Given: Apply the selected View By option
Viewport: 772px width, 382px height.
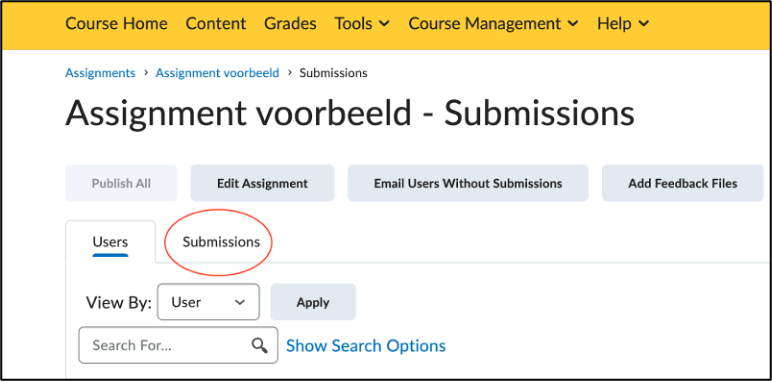Looking at the screenshot, I should click(x=313, y=302).
